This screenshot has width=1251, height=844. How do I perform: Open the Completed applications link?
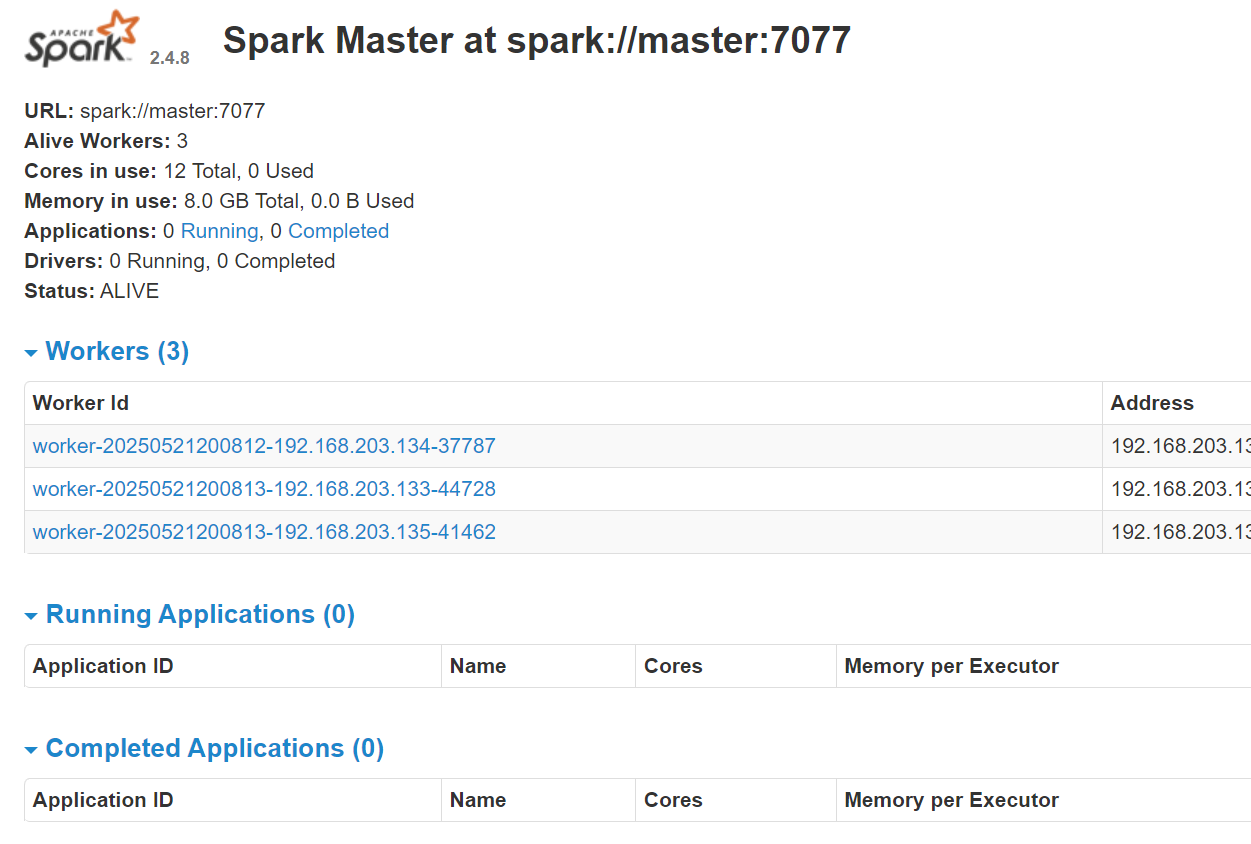(338, 231)
